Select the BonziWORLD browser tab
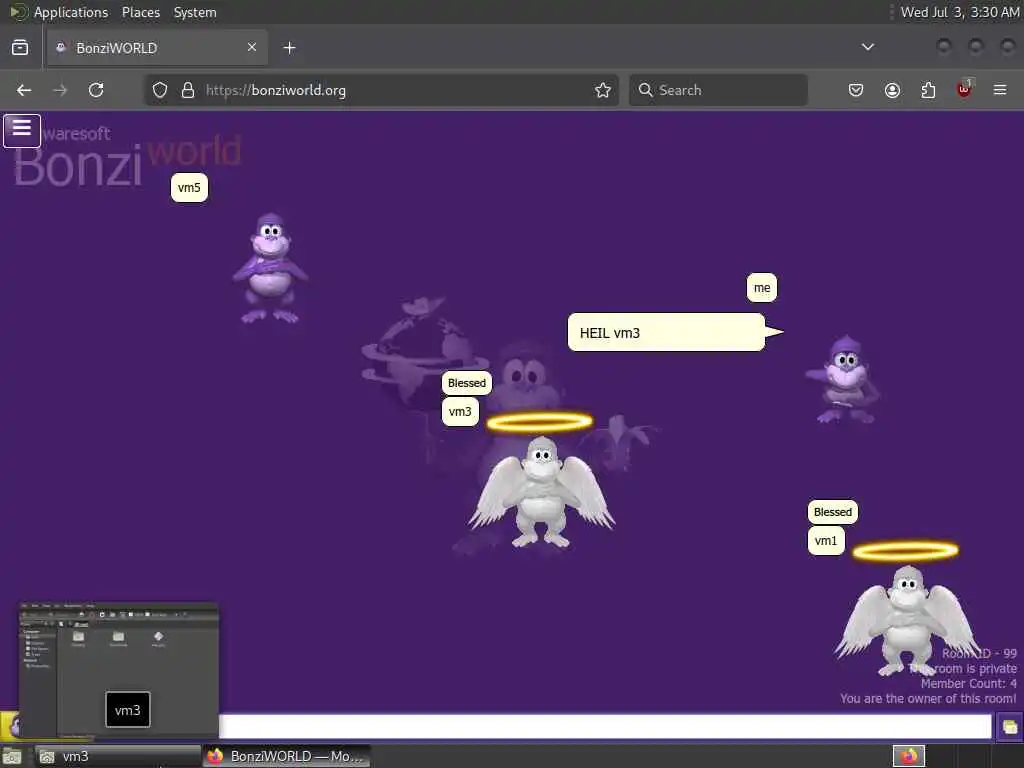This screenshot has width=1024, height=768. (157, 48)
